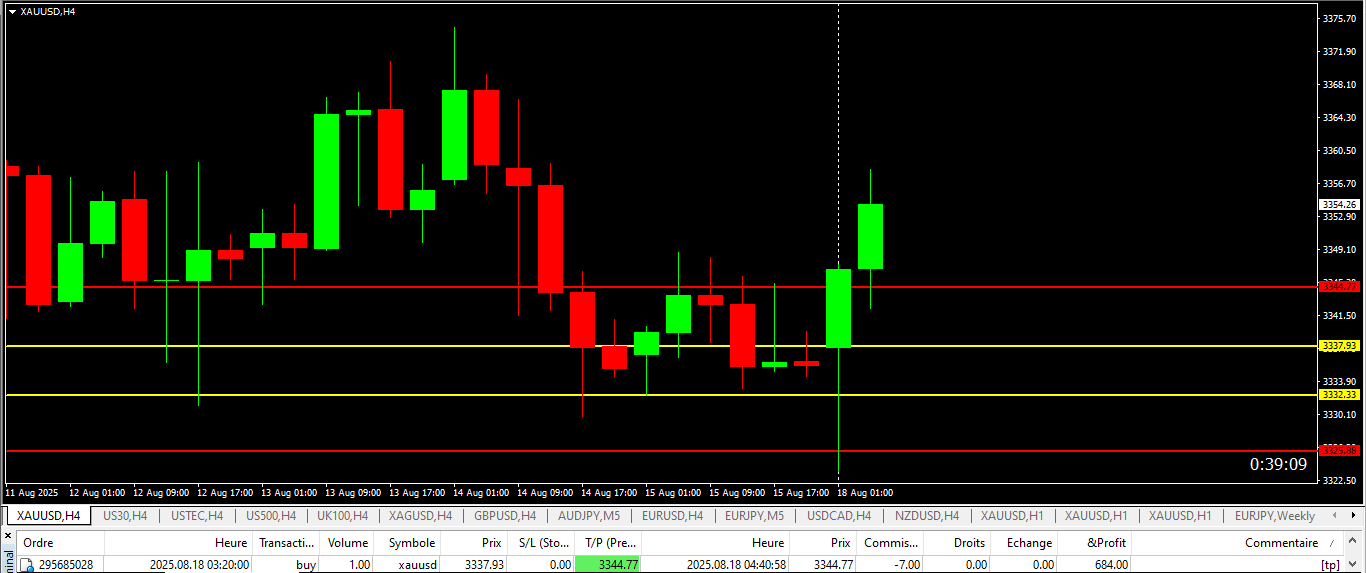Switch to the XAUUSD,H4 chart tab
The width and height of the screenshot is (1366, 573).
[48, 516]
